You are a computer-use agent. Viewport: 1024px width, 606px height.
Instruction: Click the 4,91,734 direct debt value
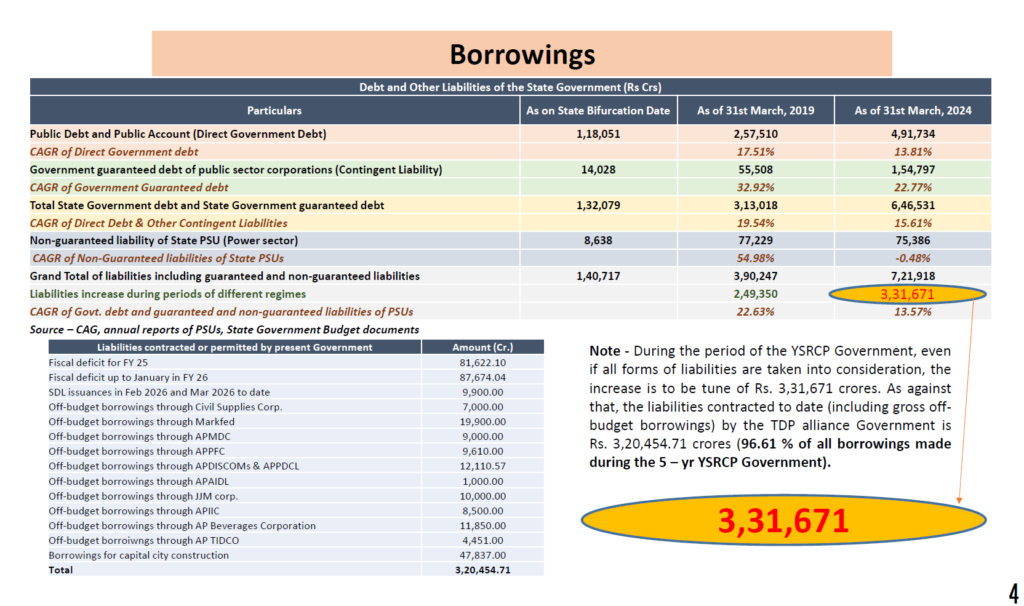point(912,133)
